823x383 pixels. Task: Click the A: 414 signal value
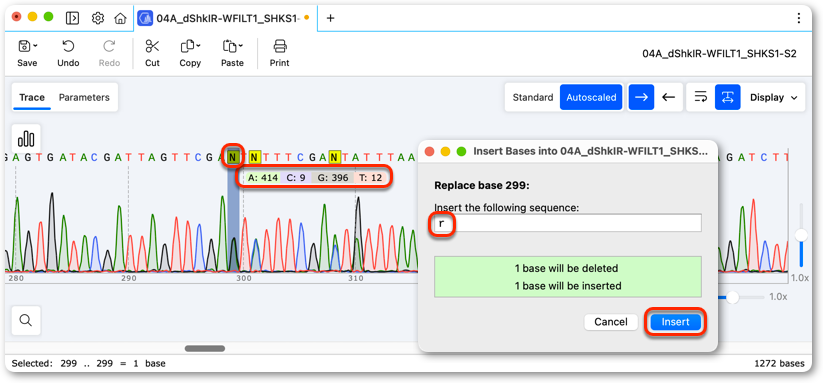pos(262,178)
